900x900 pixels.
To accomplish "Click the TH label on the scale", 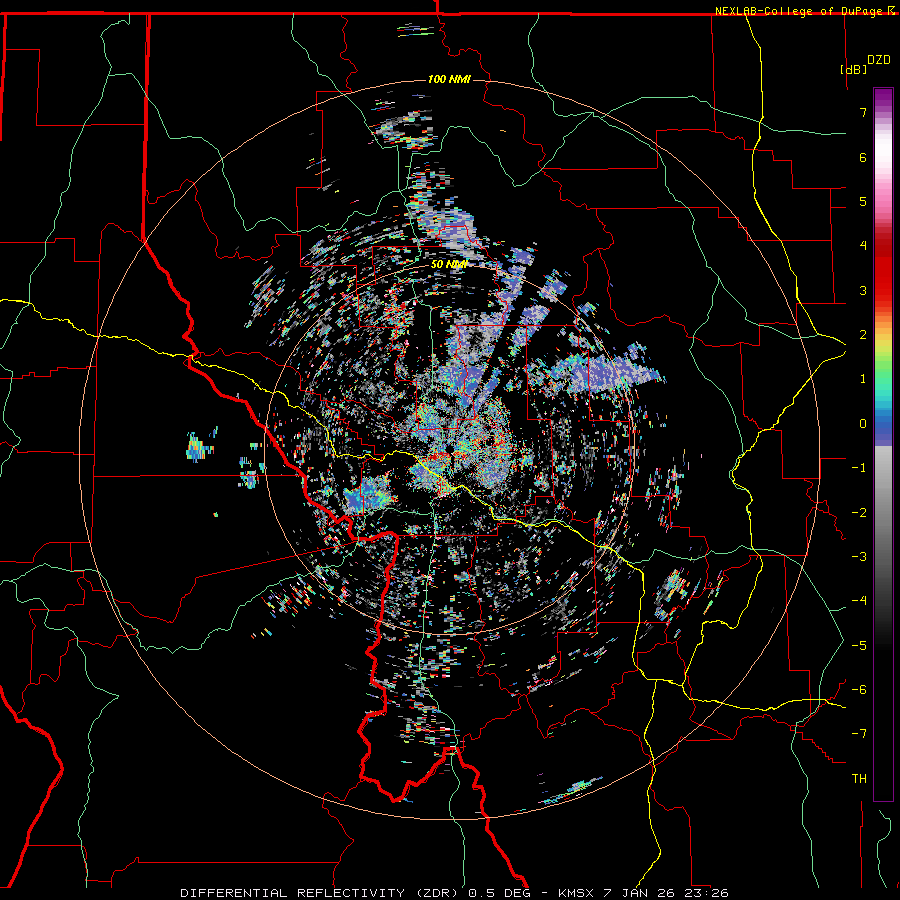I will pos(859,779).
